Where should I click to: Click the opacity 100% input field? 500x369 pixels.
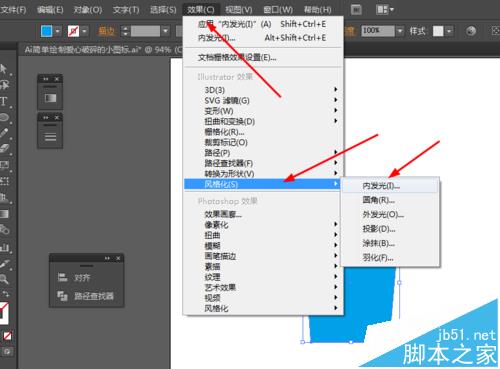[x=378, y=31]
